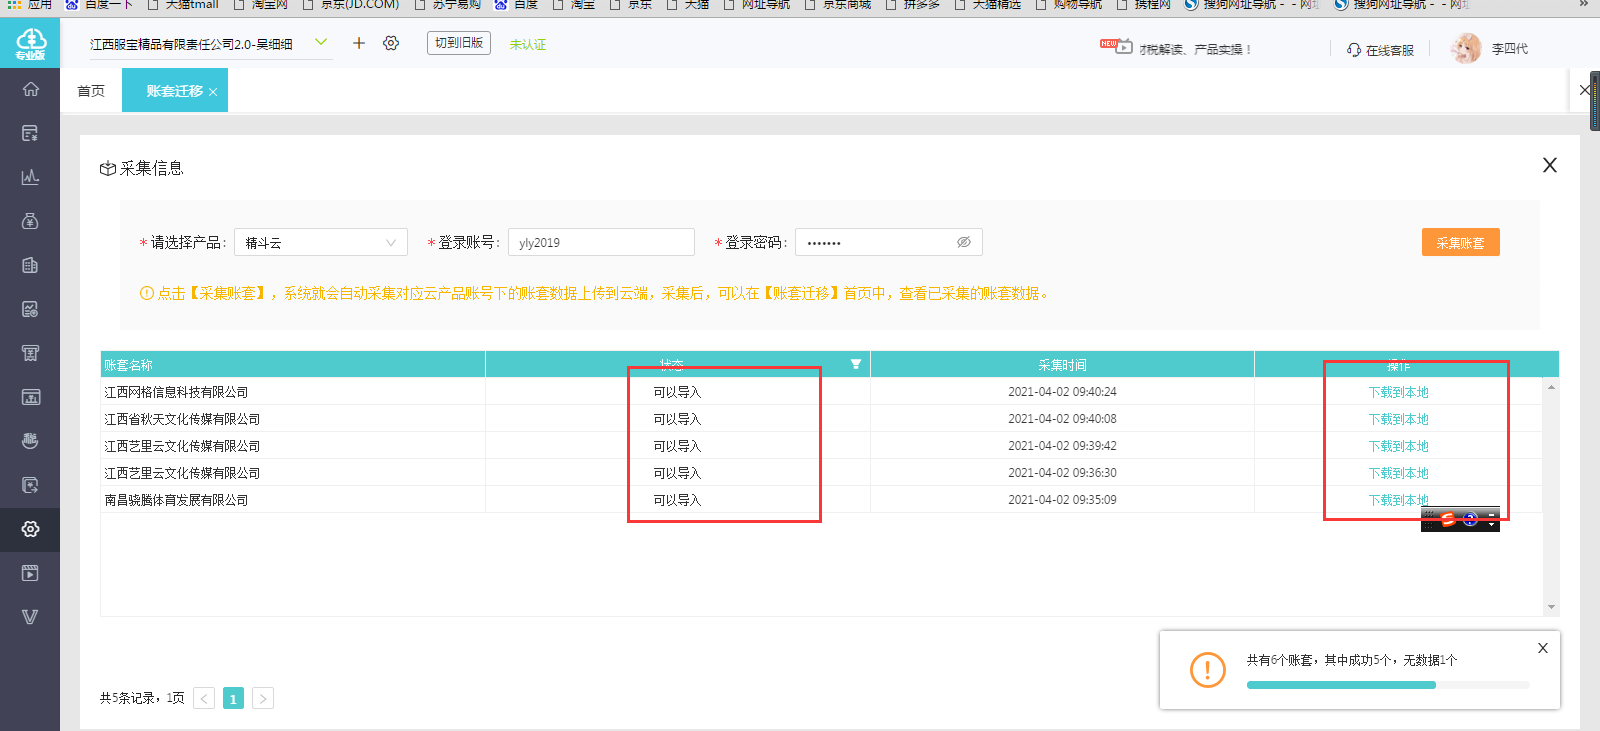
Task: Open the gear icon next to plus
Action: coord(391,43)
